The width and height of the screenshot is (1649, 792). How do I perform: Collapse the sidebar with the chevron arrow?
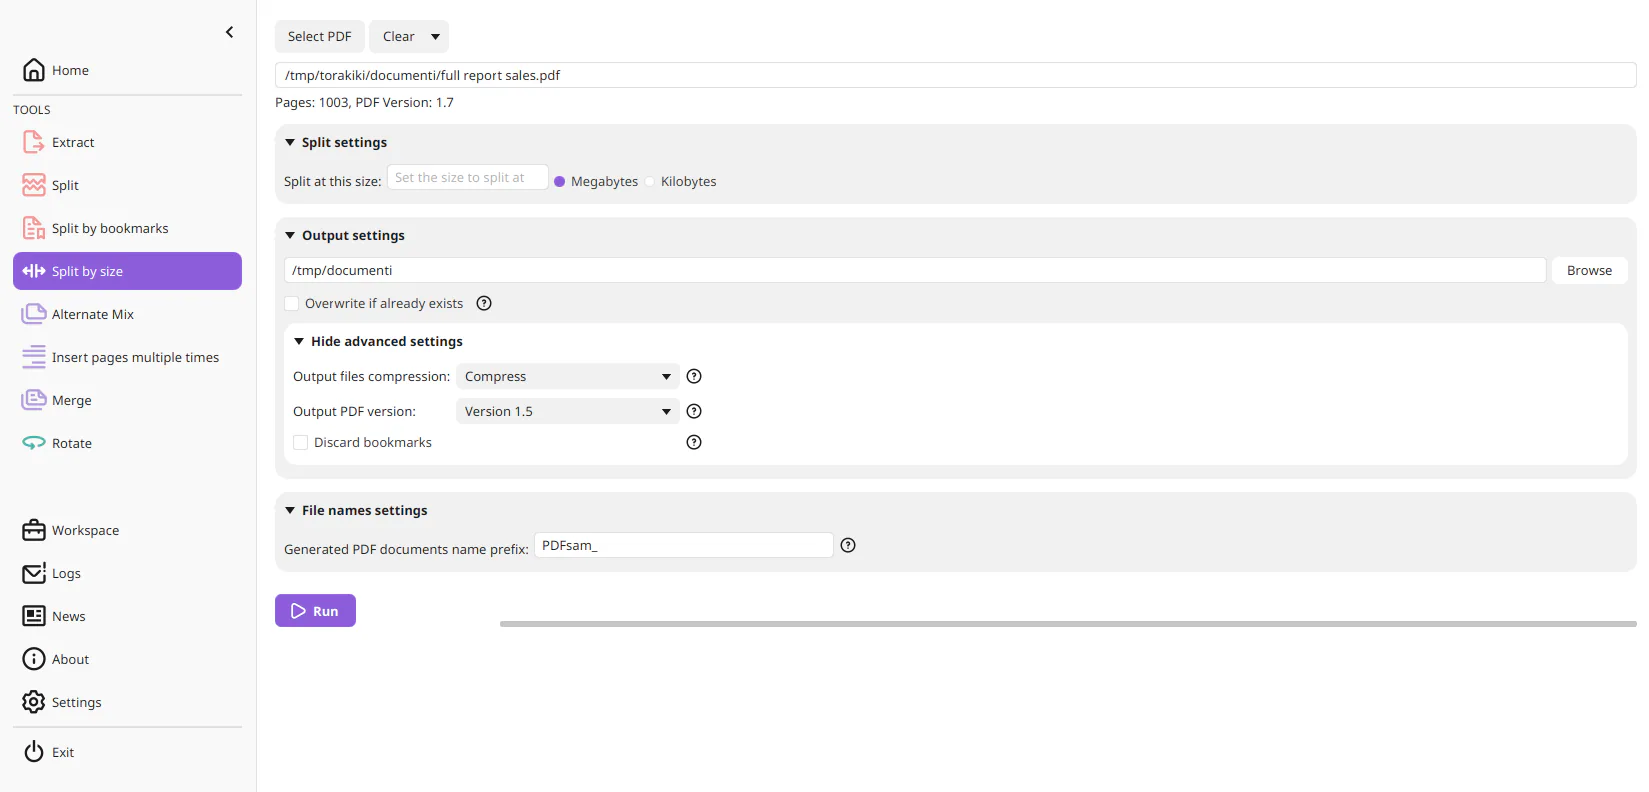229,32
